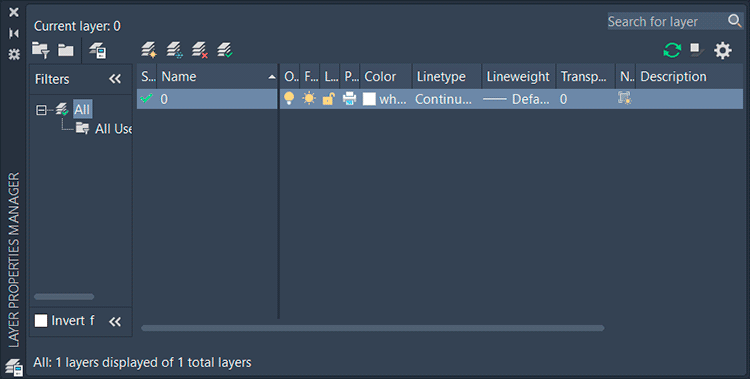Click the Description column header
The height and width of the screenshot is (379, 750).
click(689, 77)
